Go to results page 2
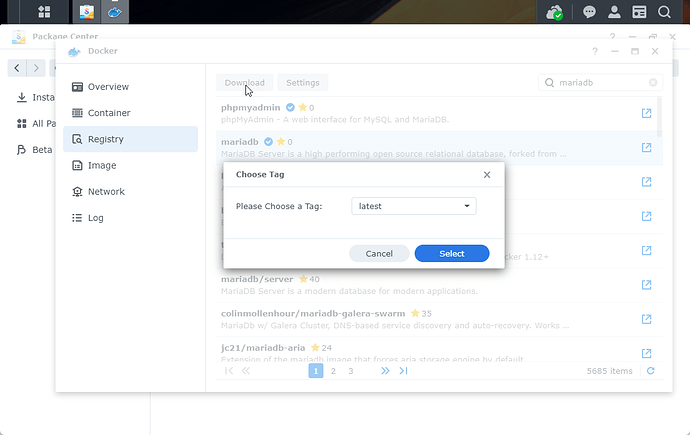 (333, 371)
